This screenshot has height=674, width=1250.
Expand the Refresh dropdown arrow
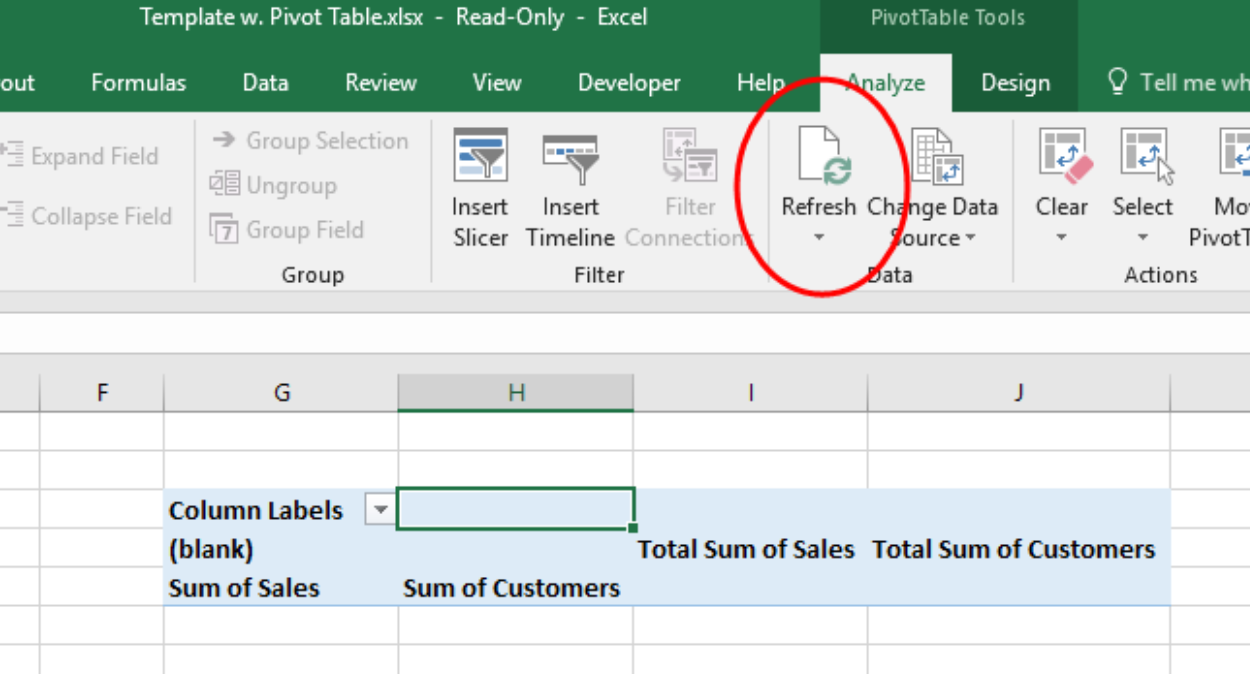[819, 238]
